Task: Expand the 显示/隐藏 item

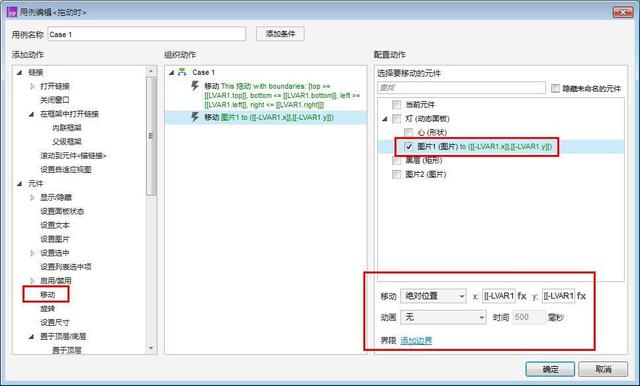Action: (x=32, y=197)
